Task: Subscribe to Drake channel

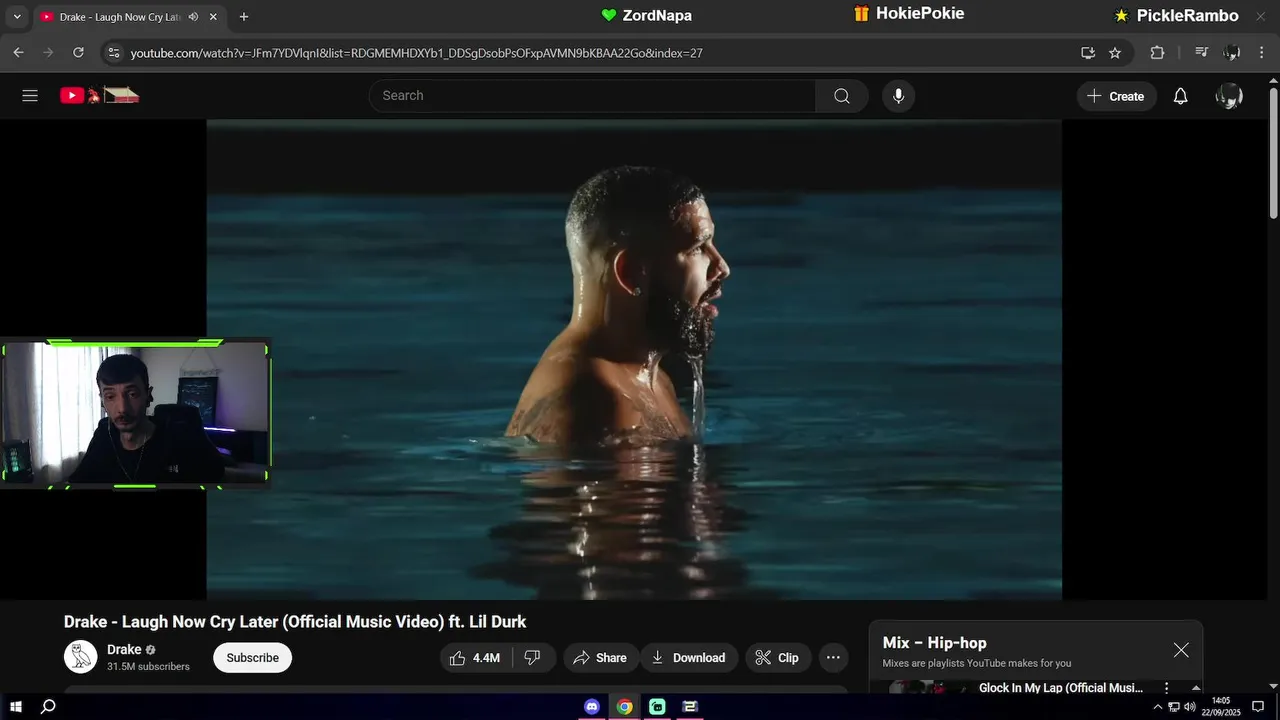Action: click(252, 658)
